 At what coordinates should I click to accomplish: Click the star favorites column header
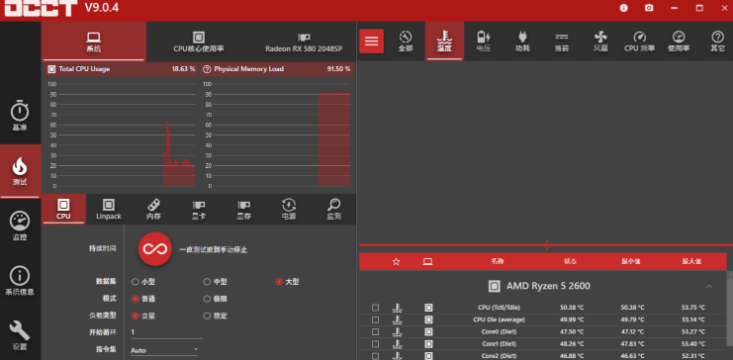[x=396, y=262]
